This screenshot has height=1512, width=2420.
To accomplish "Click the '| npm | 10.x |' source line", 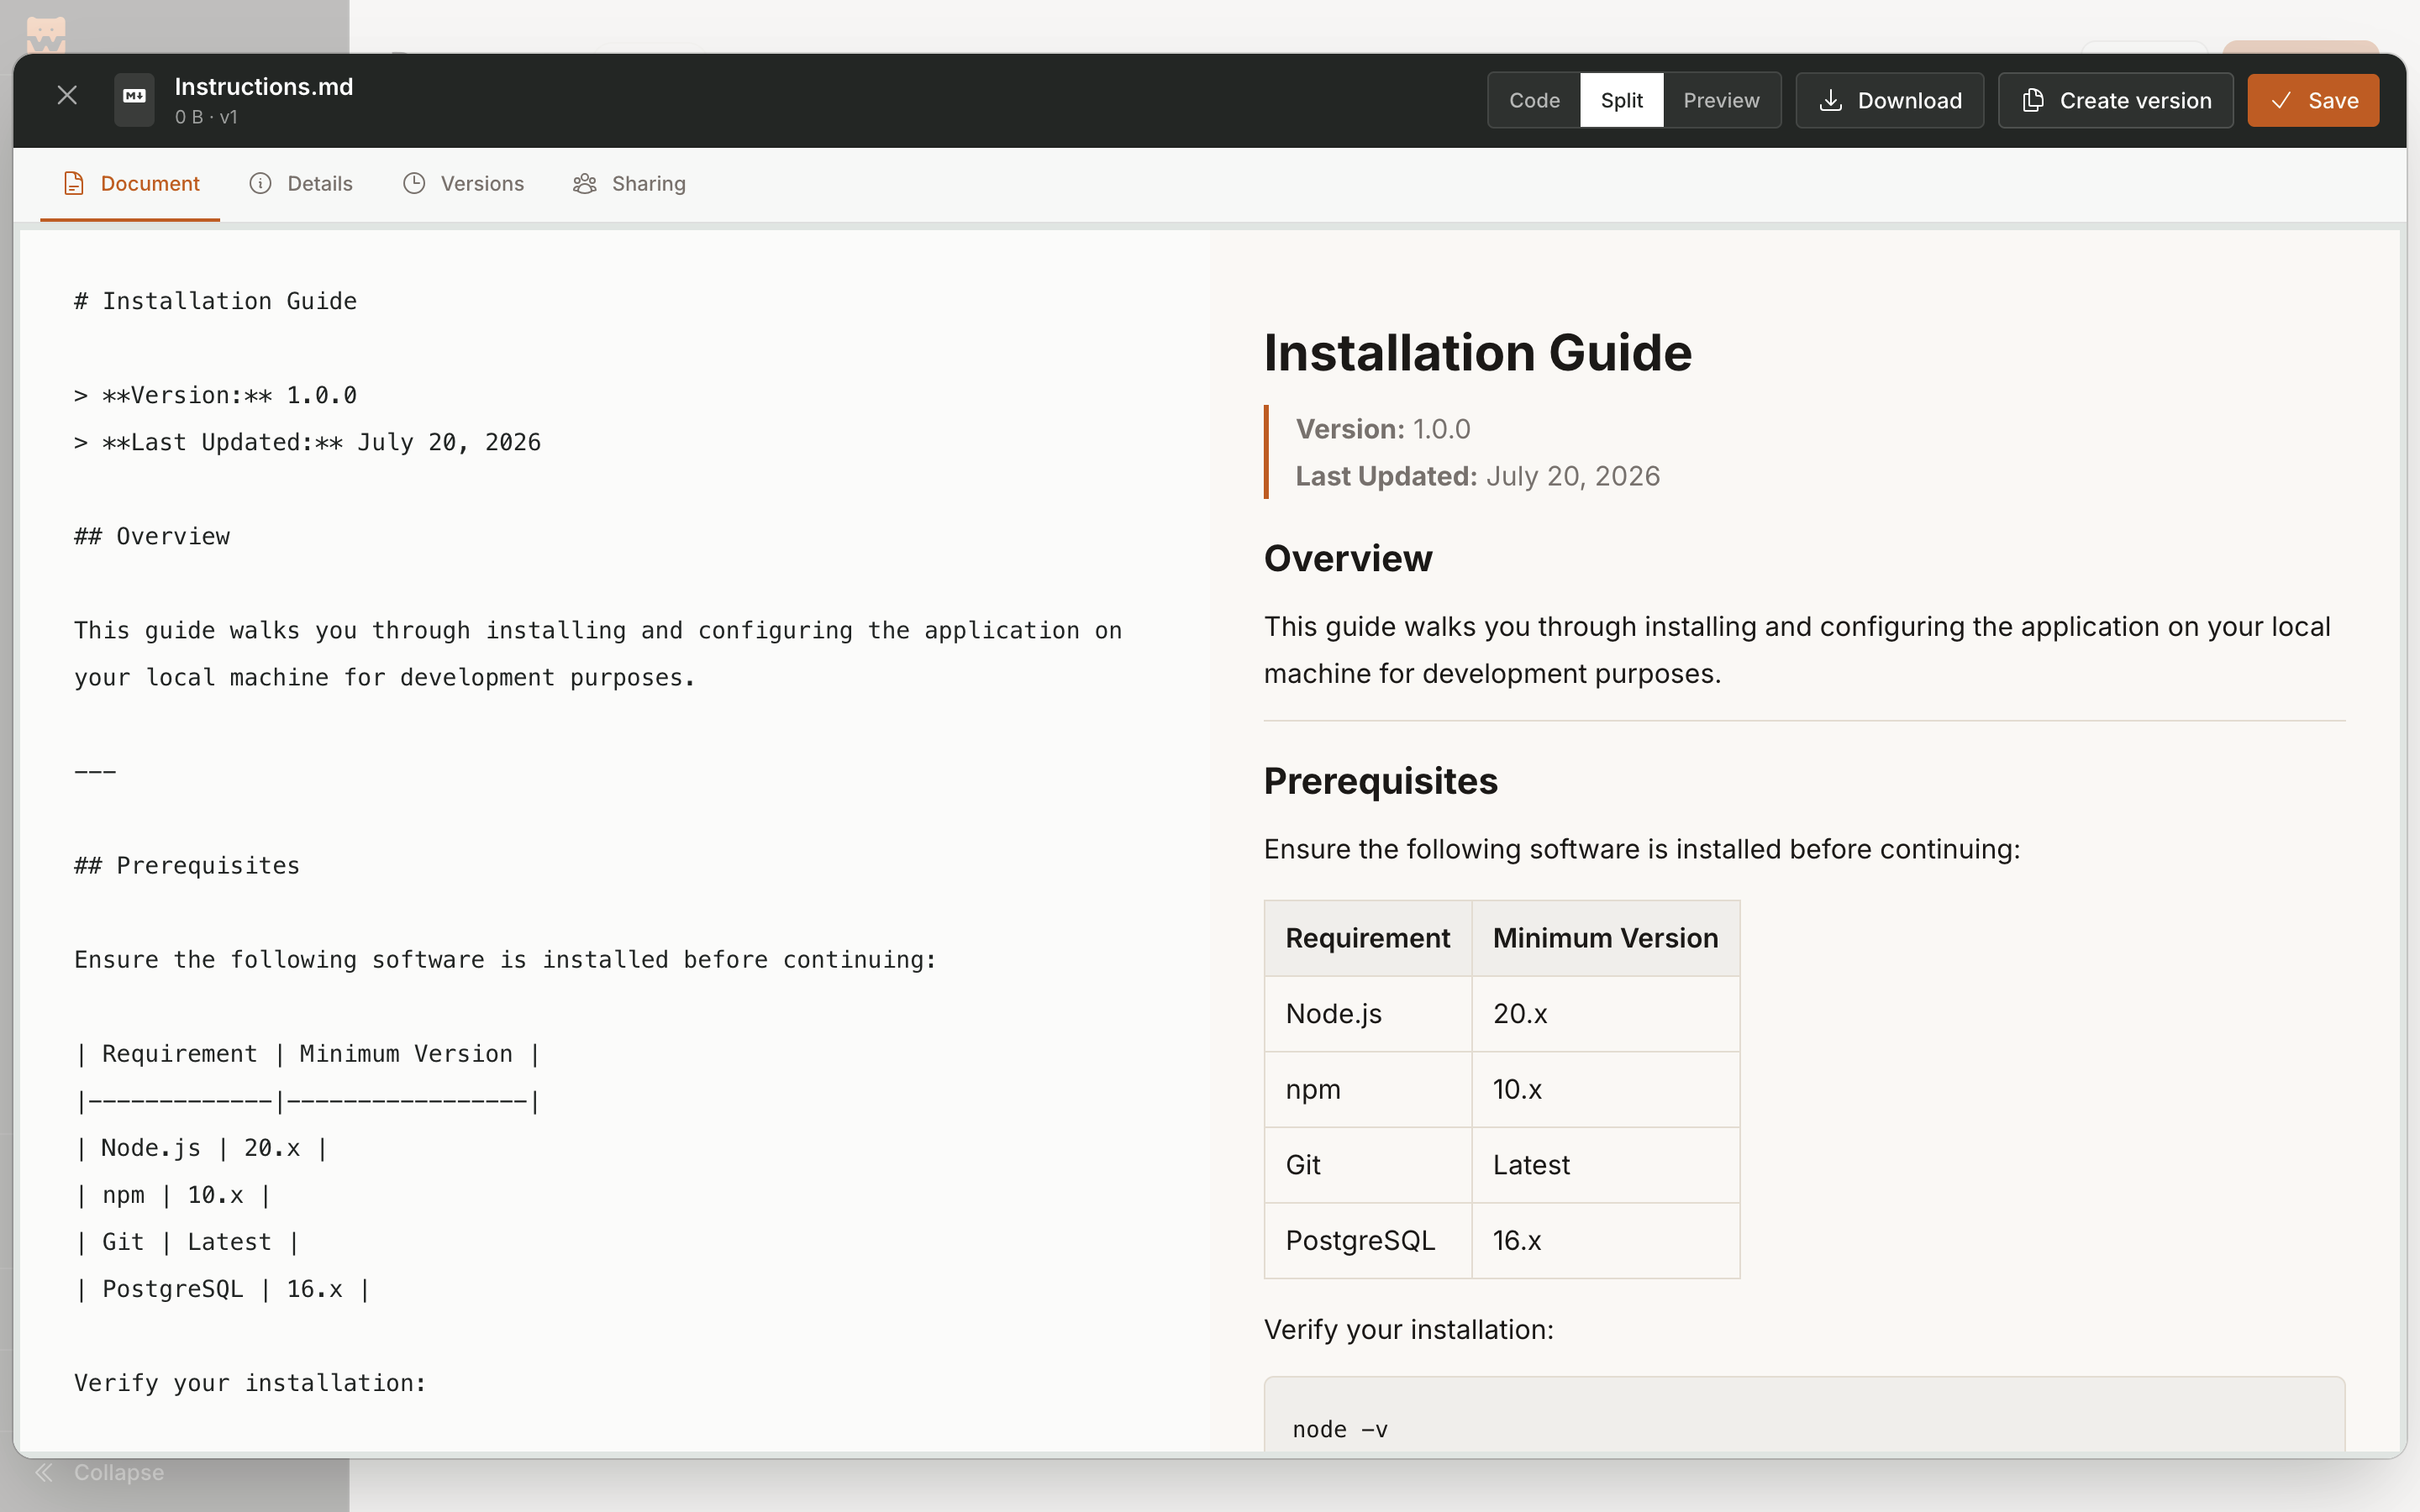I will tap(173, 1195).
